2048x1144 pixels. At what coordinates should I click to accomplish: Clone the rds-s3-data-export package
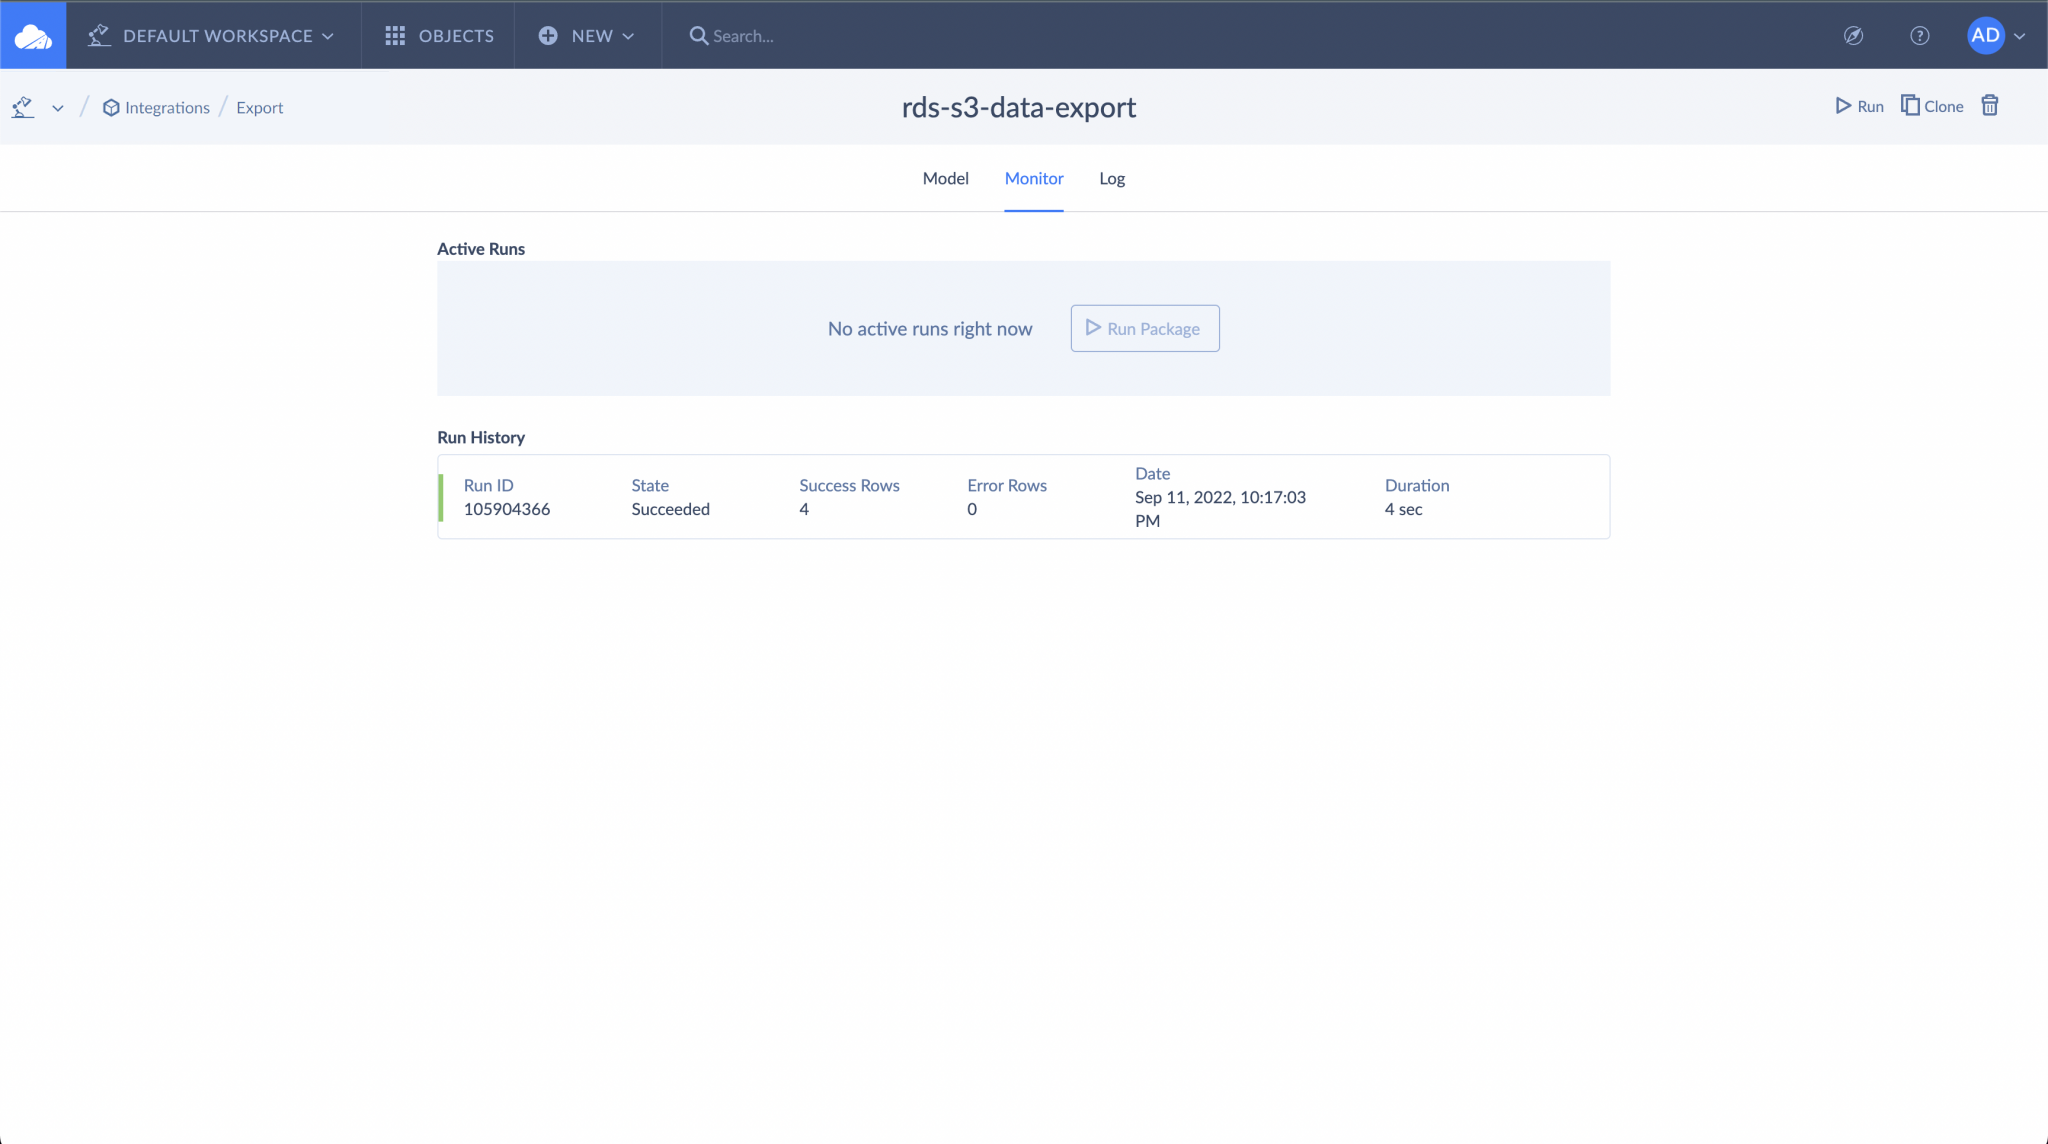1930,105
